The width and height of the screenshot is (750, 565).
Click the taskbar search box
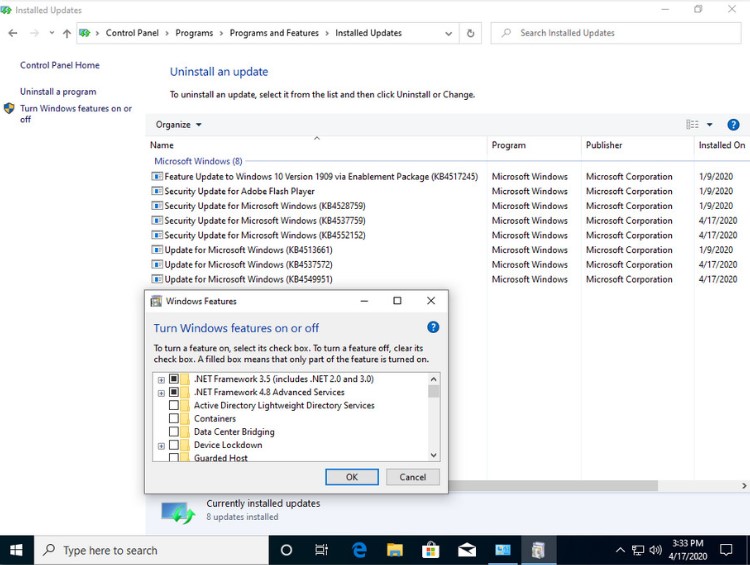(151, 550)
